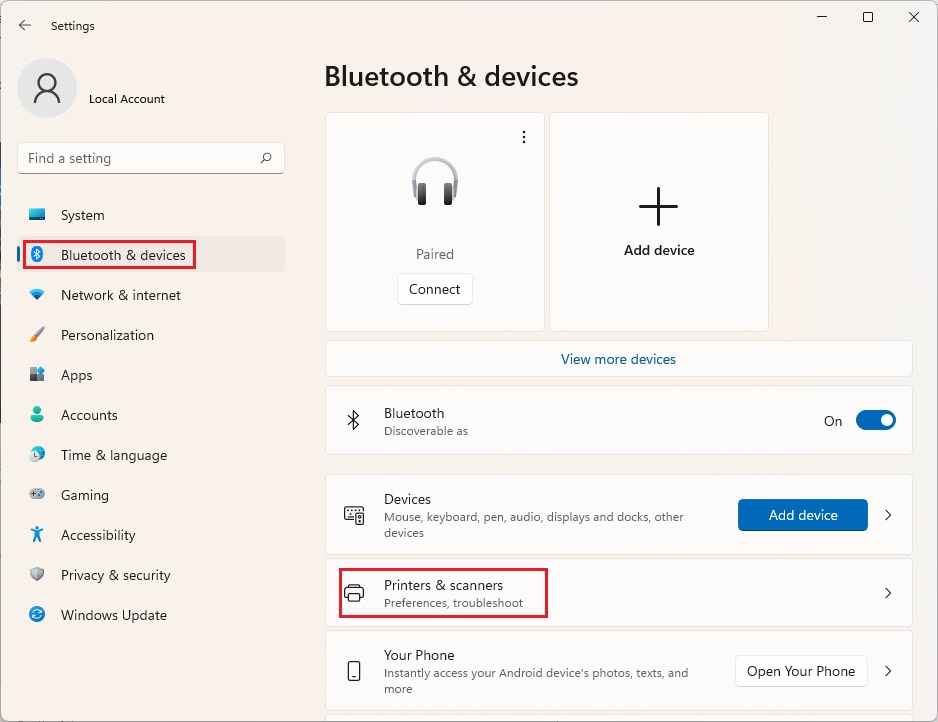Click the plus icon to add device
938x722 pixels.
tap(658, 206)
